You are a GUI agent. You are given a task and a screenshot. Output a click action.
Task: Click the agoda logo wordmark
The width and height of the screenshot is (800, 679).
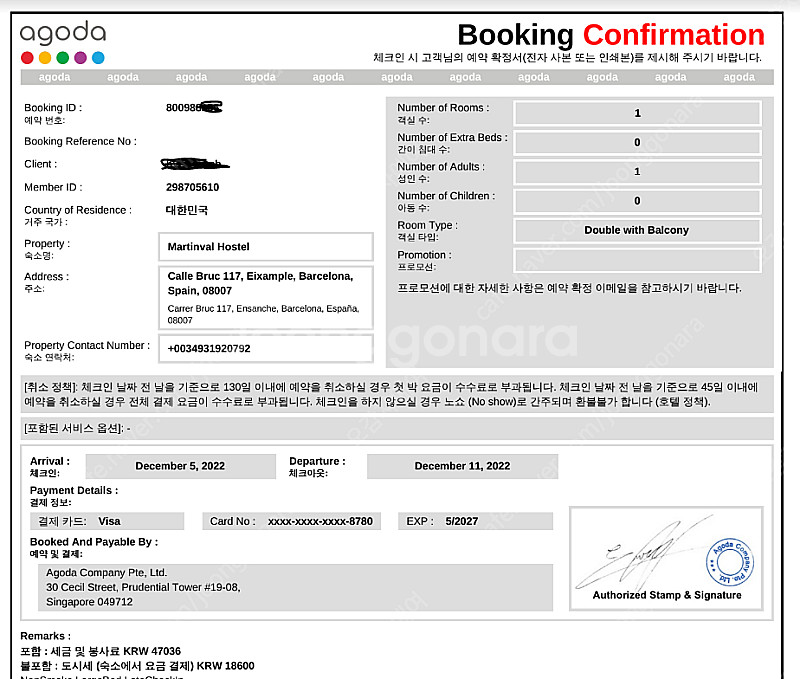click(x=63, y=33)
